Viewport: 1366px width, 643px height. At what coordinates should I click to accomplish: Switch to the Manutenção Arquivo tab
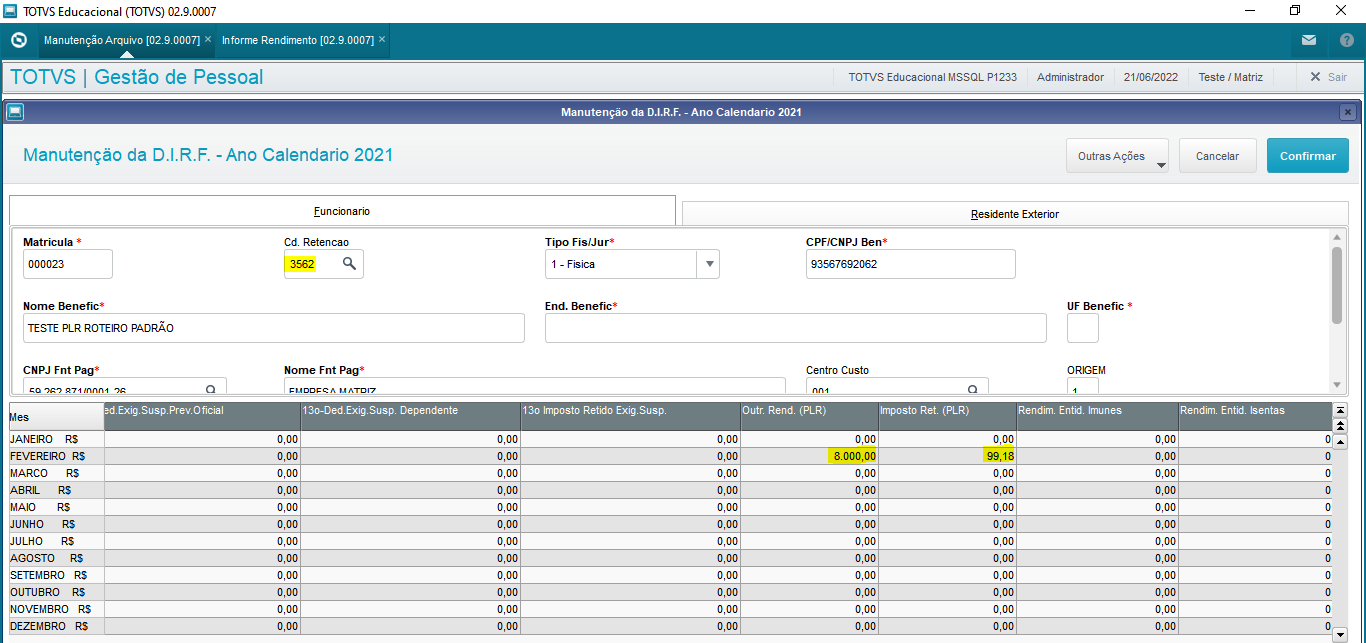[x=122, y=40]
